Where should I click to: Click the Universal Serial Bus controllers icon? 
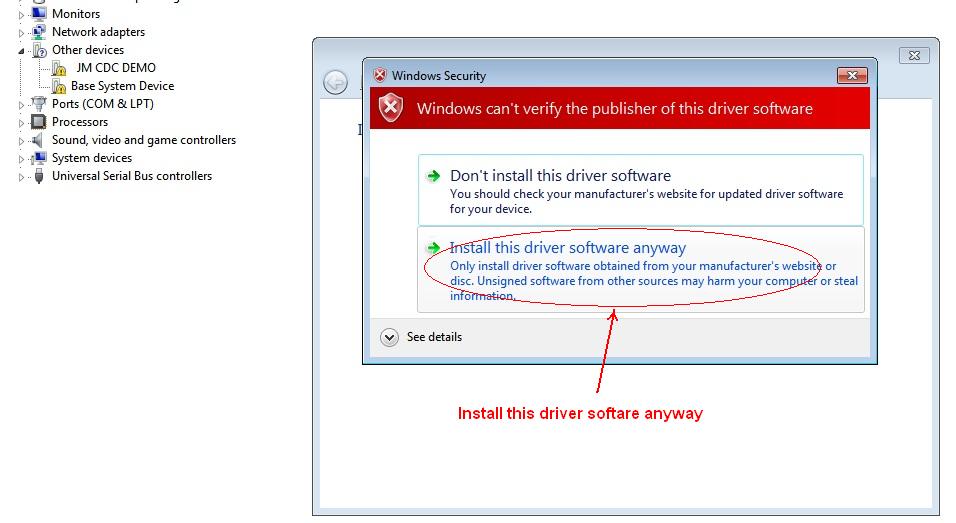tap(38, 176)
